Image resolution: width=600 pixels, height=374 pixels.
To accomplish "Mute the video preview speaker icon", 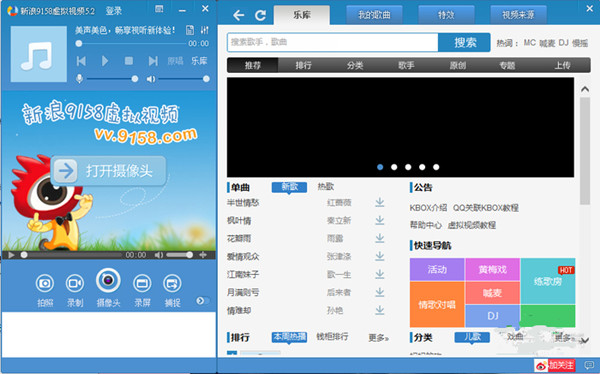I will [x=158, y=255].
